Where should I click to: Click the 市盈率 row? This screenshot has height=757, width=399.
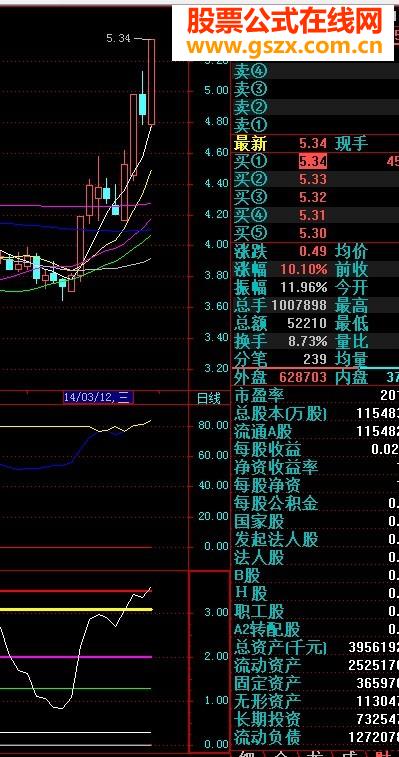point(316,396)
